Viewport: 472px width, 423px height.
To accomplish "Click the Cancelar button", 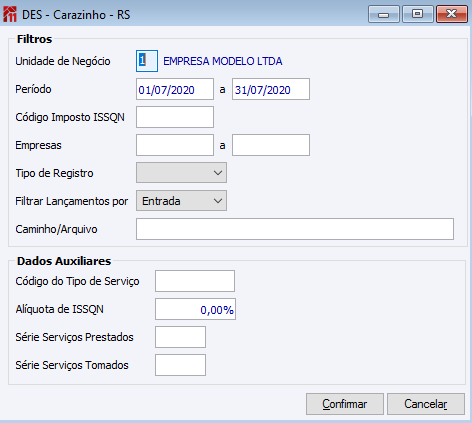I will coord(426,404).
